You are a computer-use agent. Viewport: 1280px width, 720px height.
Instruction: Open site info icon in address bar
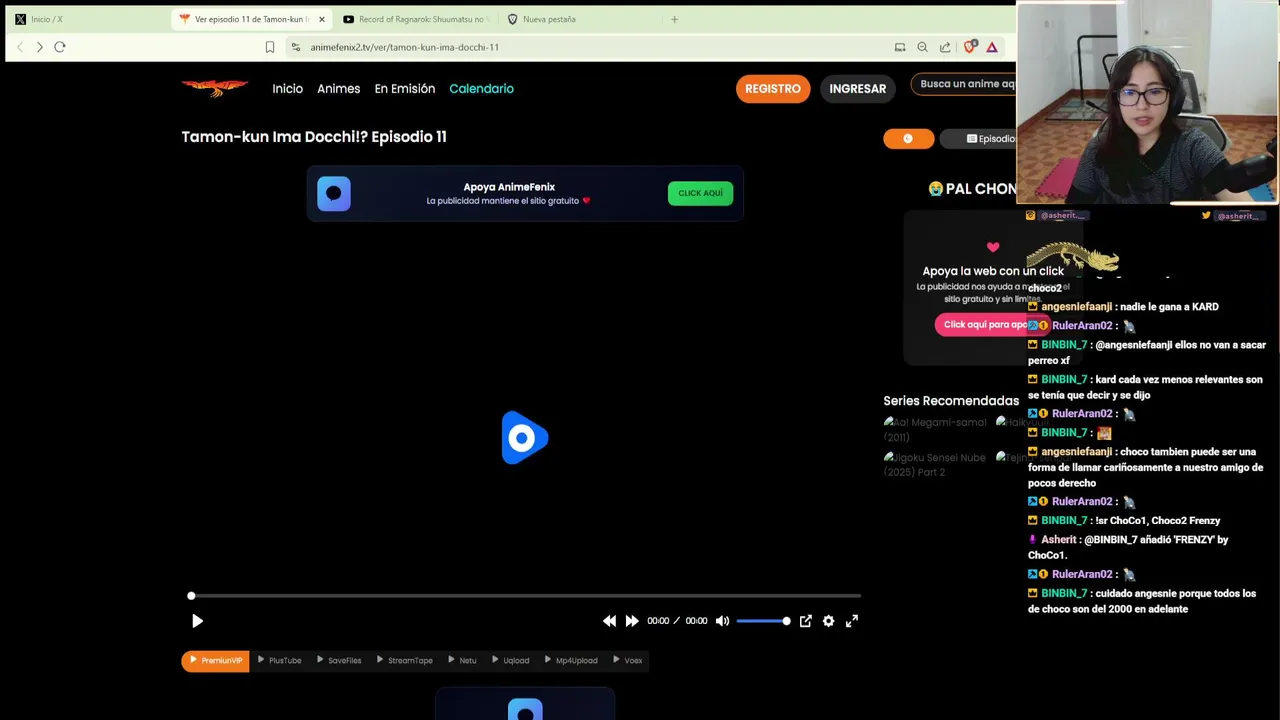pyautogui.click(x=295, y=47)
